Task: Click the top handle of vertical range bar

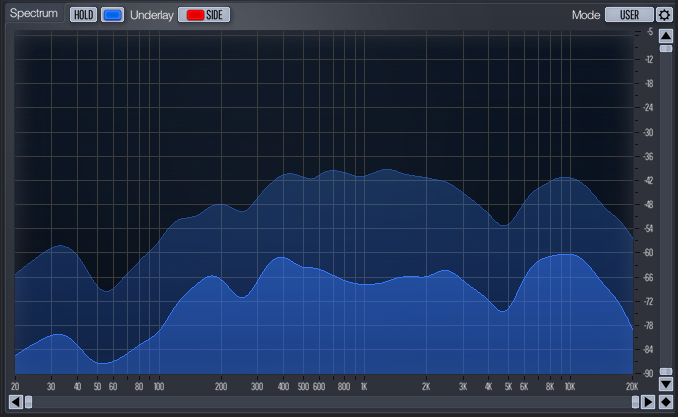Action: (666, 49)
